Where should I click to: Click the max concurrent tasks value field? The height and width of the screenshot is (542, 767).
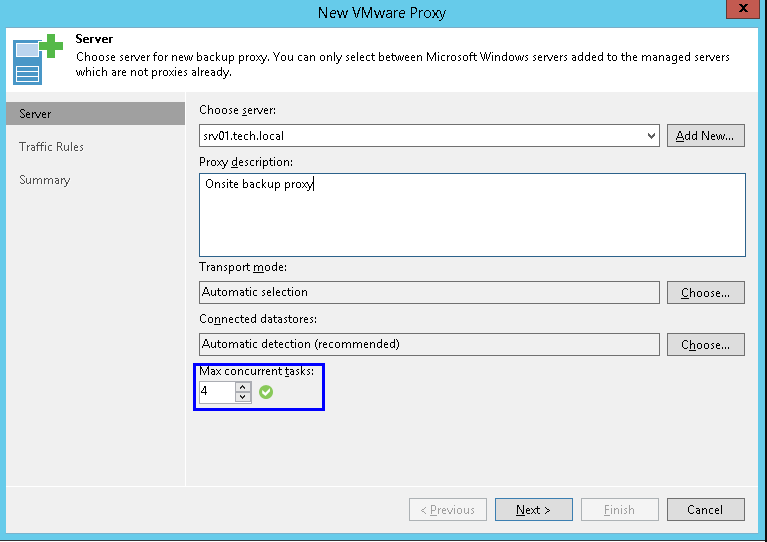217,391
